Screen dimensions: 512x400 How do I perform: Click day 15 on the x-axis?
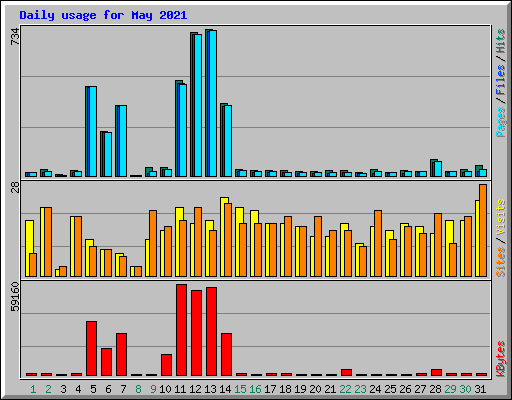coord(240,389)
